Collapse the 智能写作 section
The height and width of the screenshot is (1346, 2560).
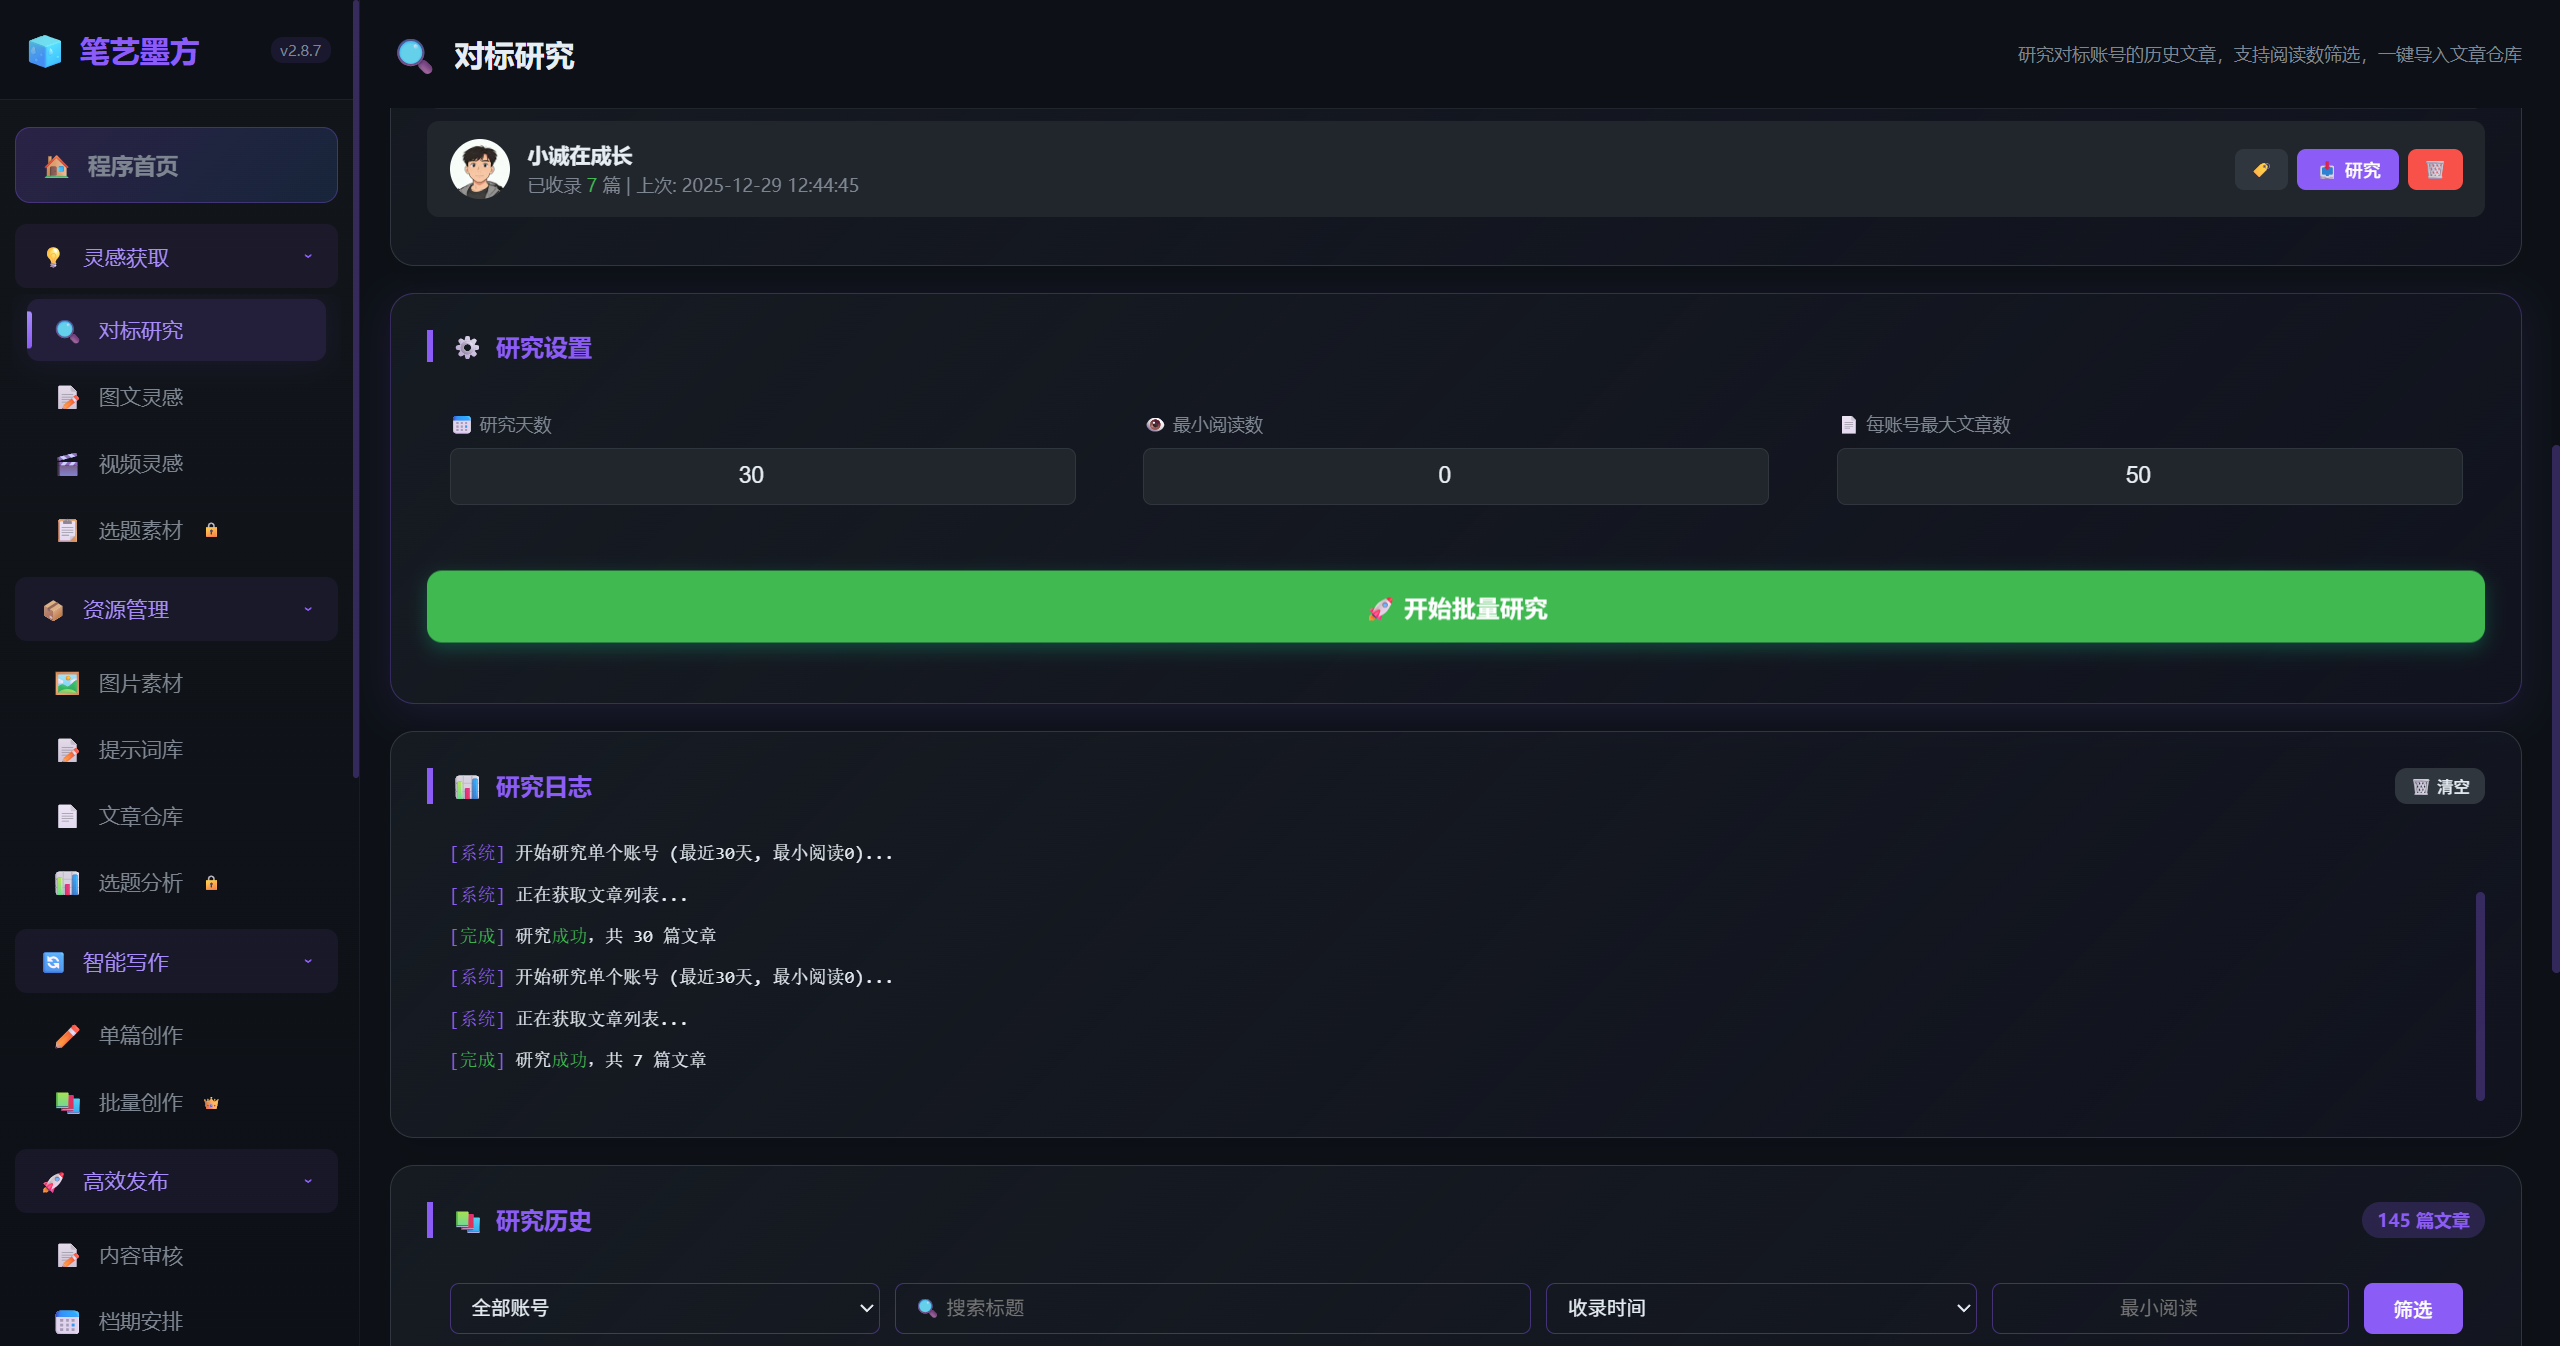(x=176, y=962)
